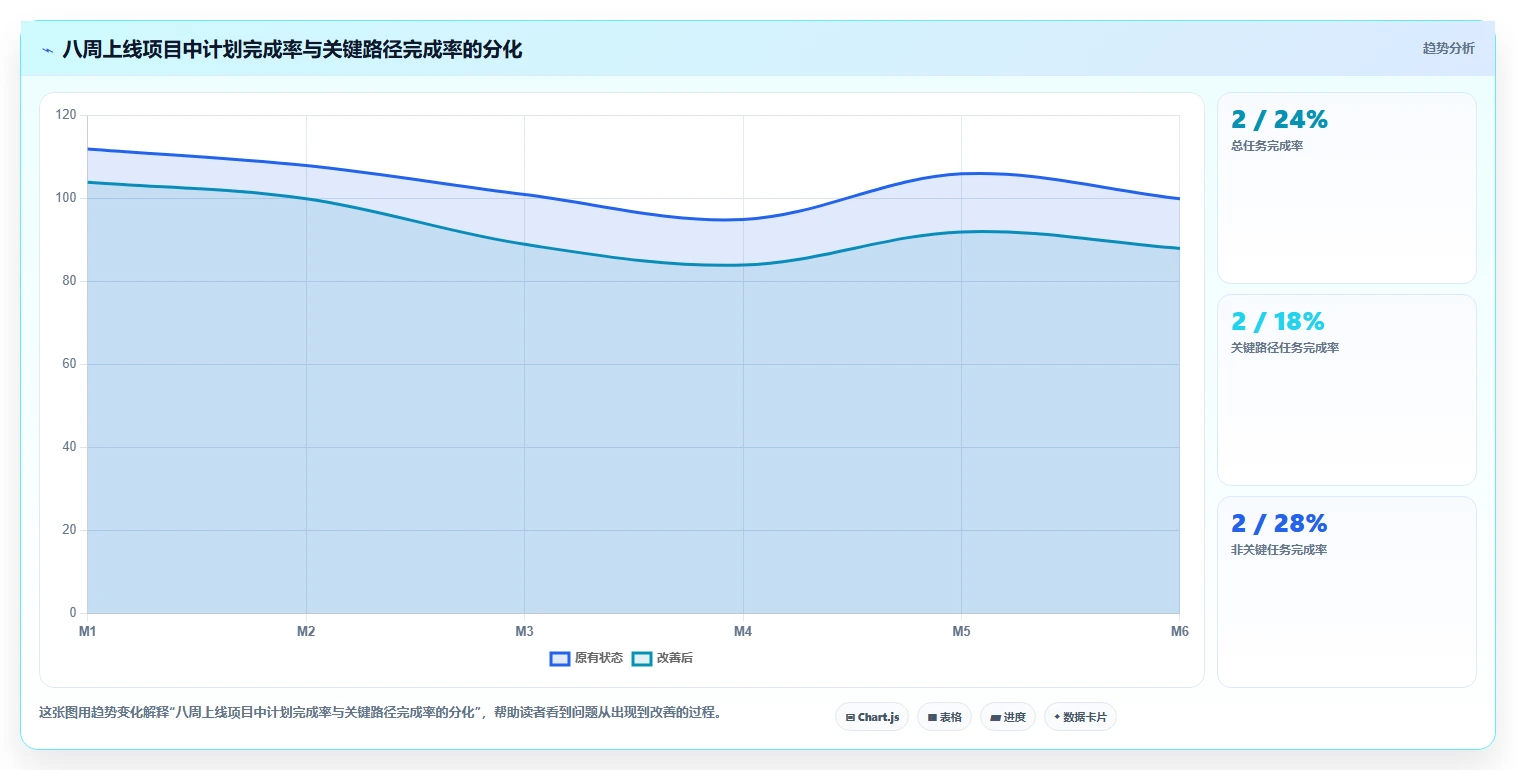Click the trend icon beside the title
The height and width of the screenshot is (770, 1516).
coord(47,50)
